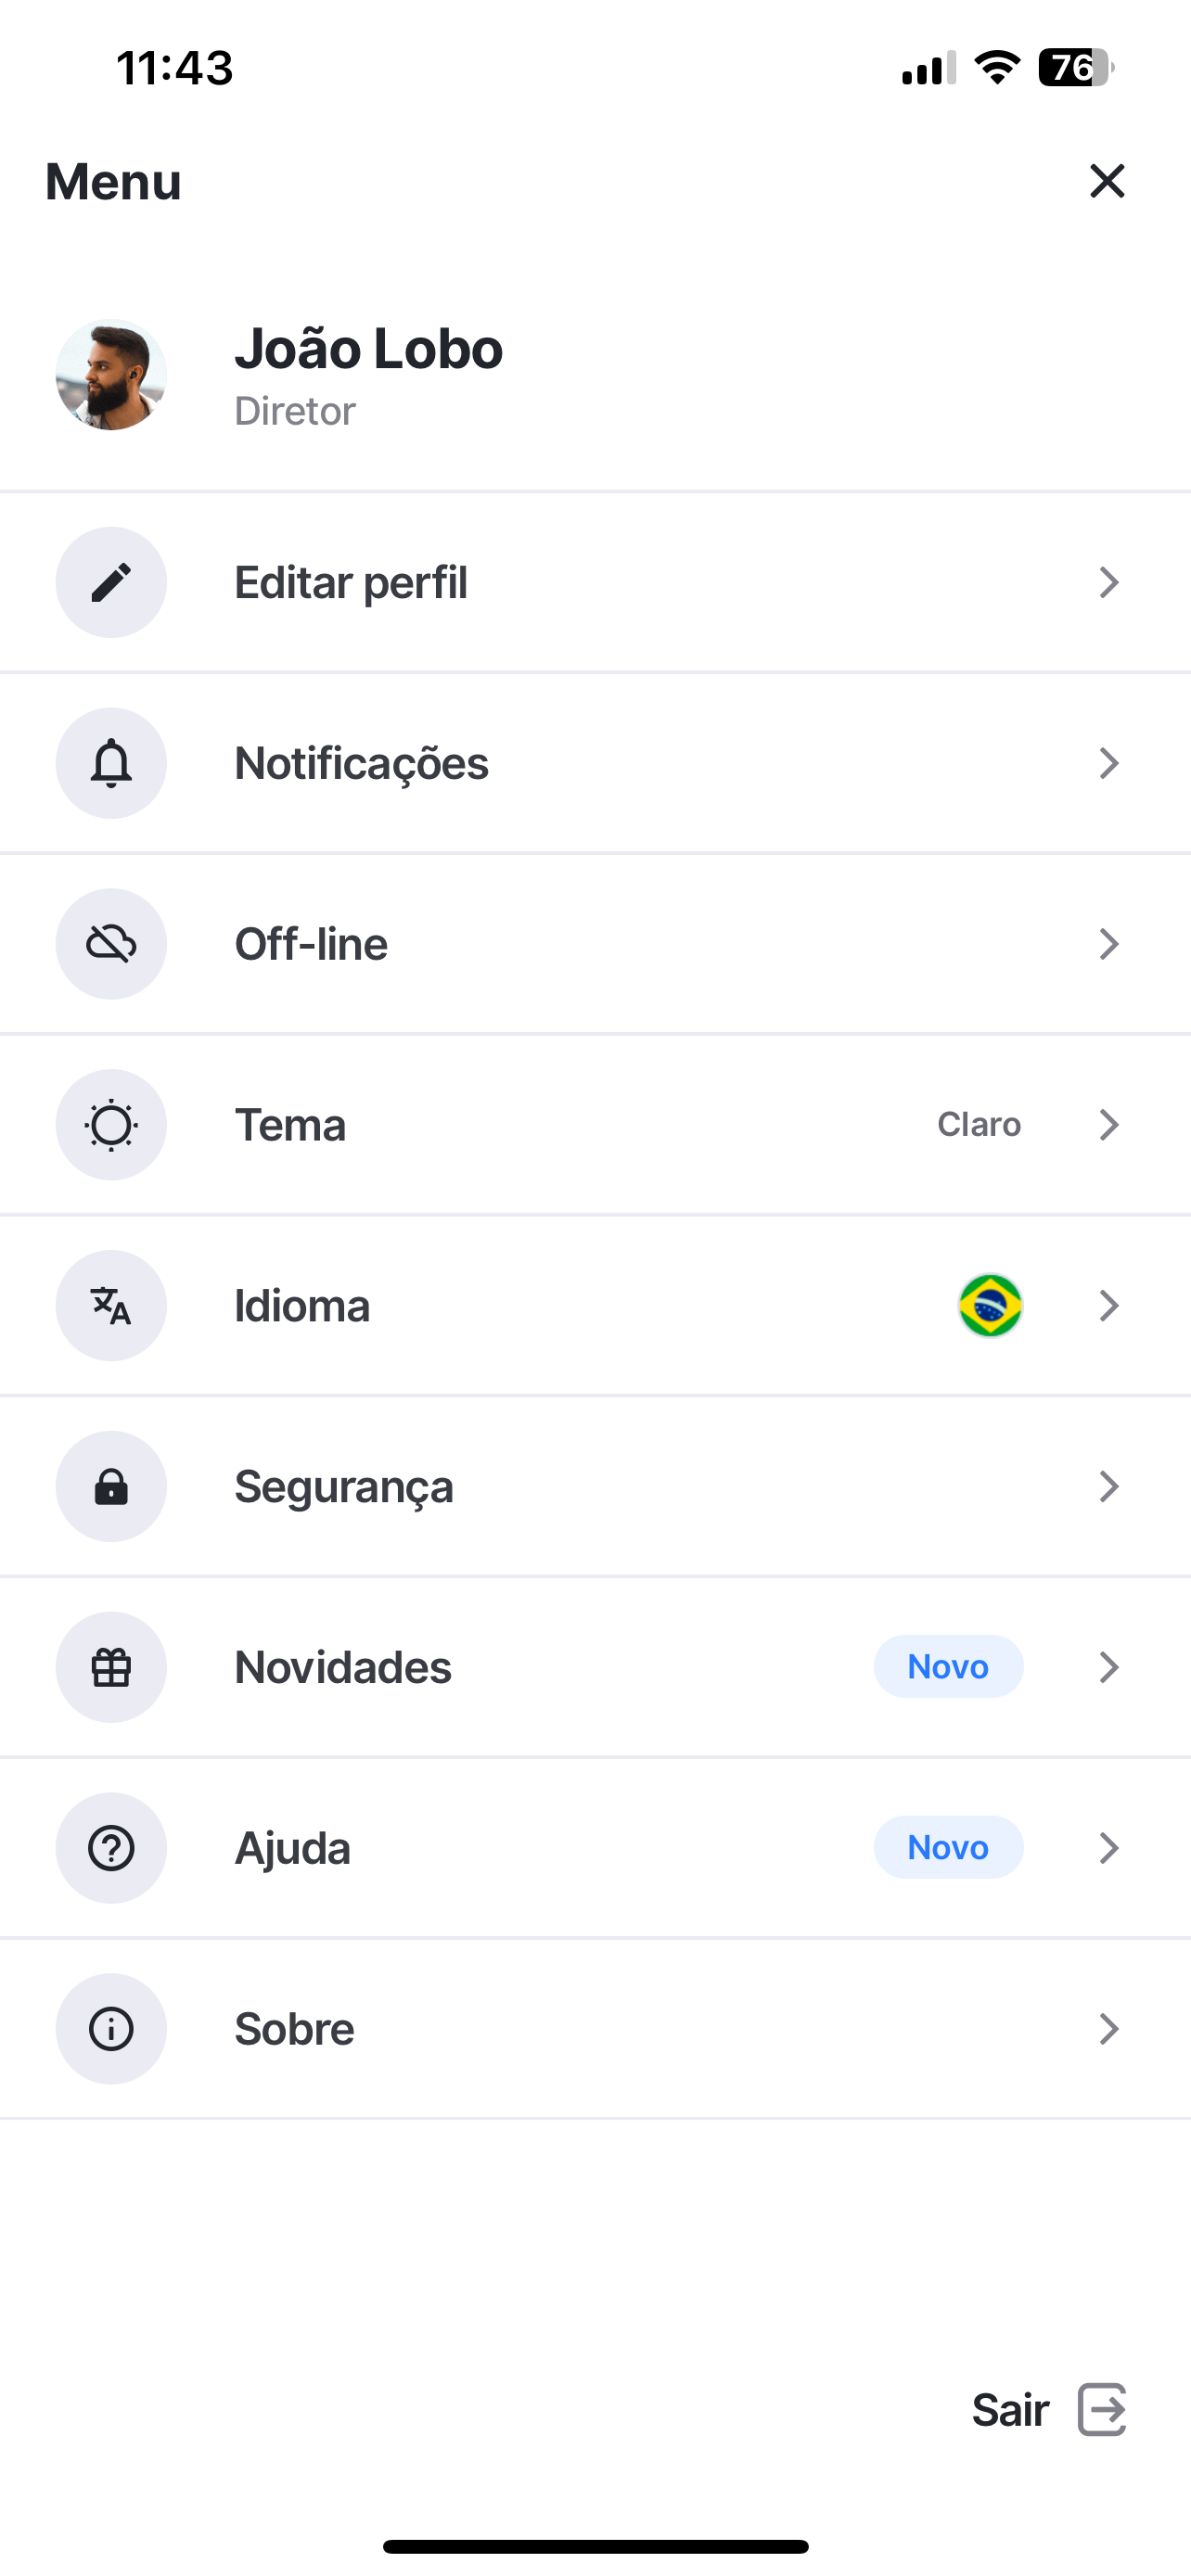Tap the bell icon for Notificações
The height and width of the screenshot is (2576, 1191).
pos(111,763)
